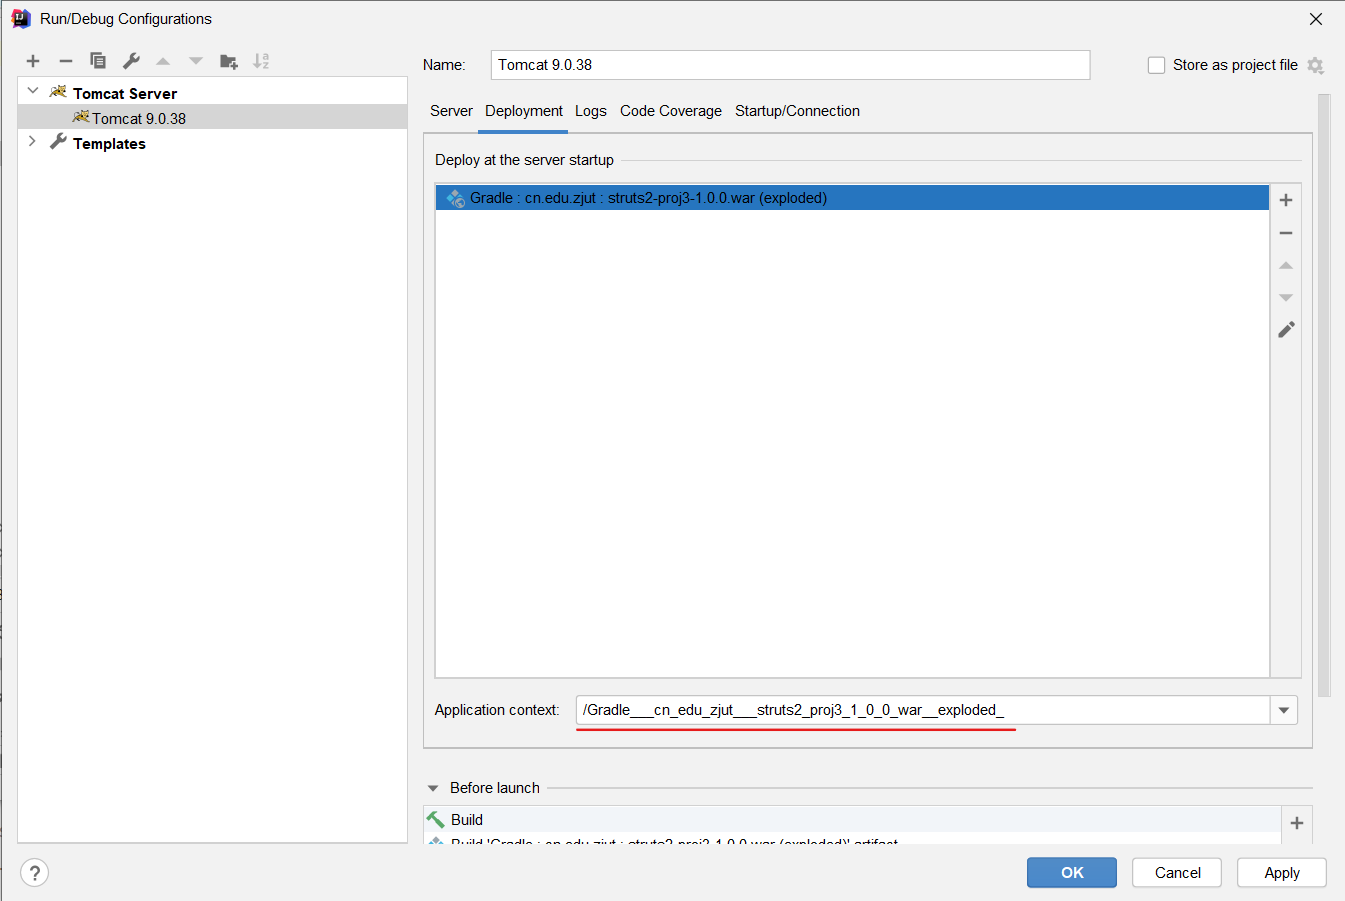Open store as project file settings gear
This screenshot has width=1345, height=901.
click(1316, 65)
